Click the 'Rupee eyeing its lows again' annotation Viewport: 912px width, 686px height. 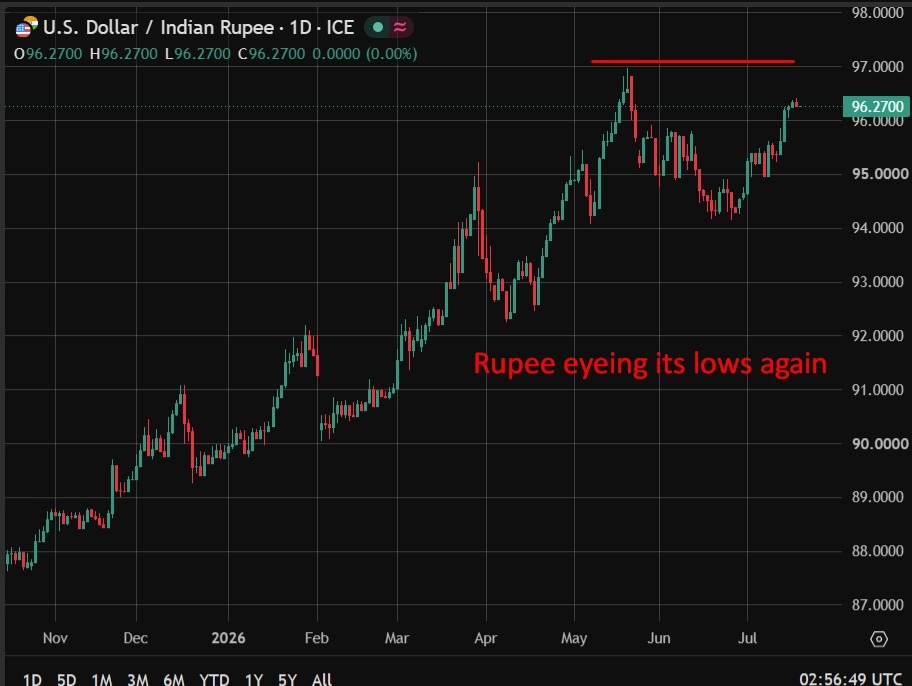point(650,364)
